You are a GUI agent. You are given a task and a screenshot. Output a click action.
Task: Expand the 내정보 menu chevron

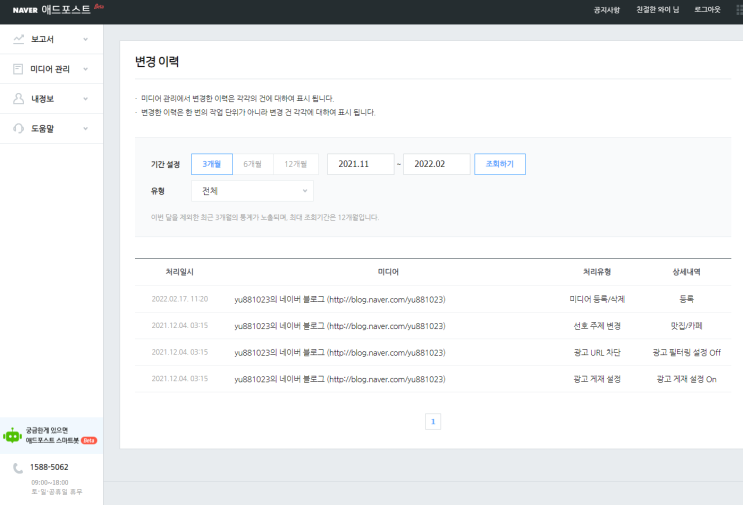click(86, 99)
